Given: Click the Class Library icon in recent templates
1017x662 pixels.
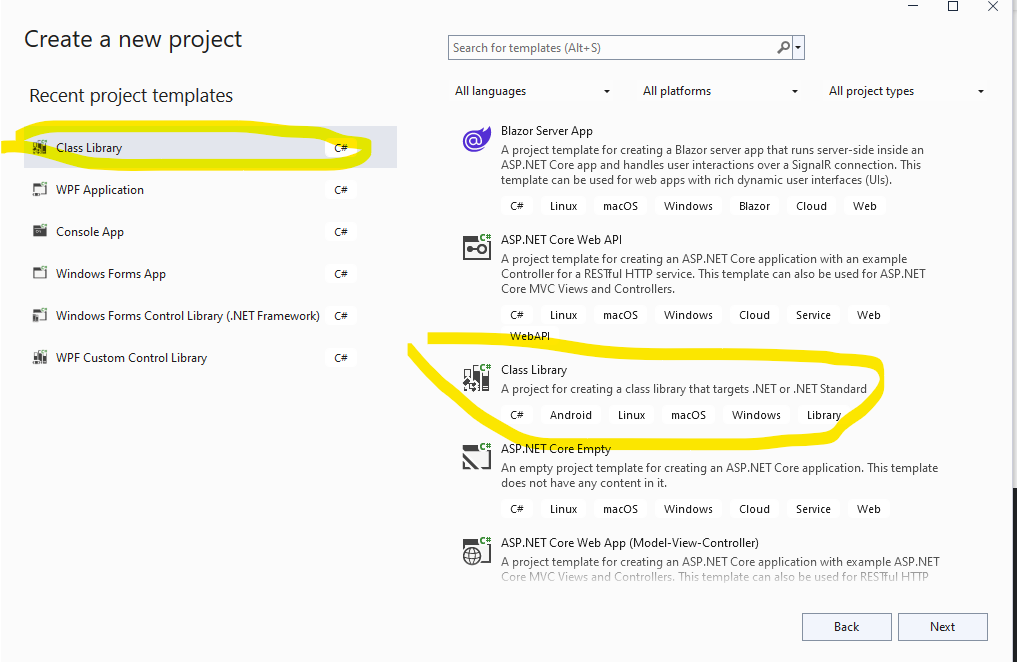Looking at the screenshot, I should pos(40,148).
